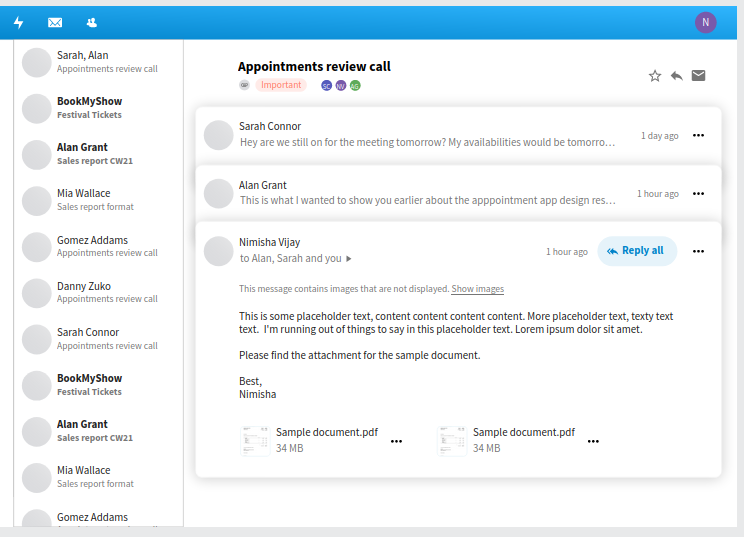Open more options for Nimisha Vijay's message
This screenshot has width=744, height=537.
(x=698, y=251)
